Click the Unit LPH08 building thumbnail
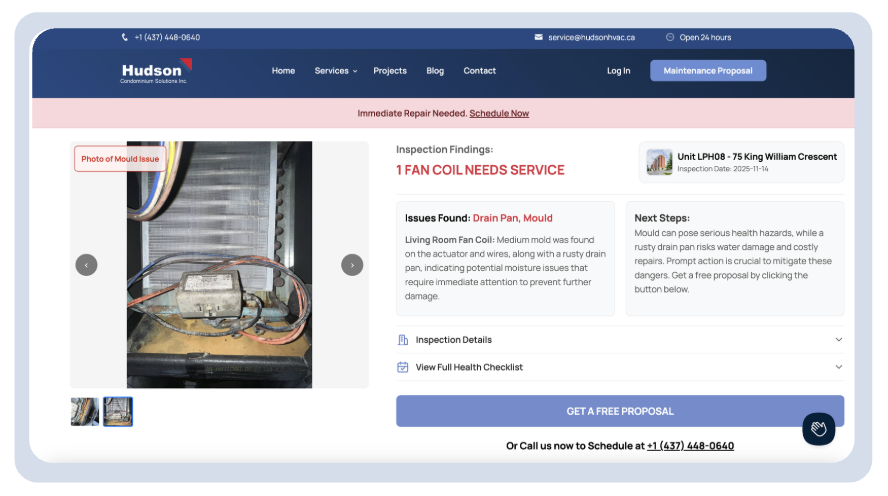Image resolution: width=888 pixels, height=496 pixels. (x=659, y=162)
